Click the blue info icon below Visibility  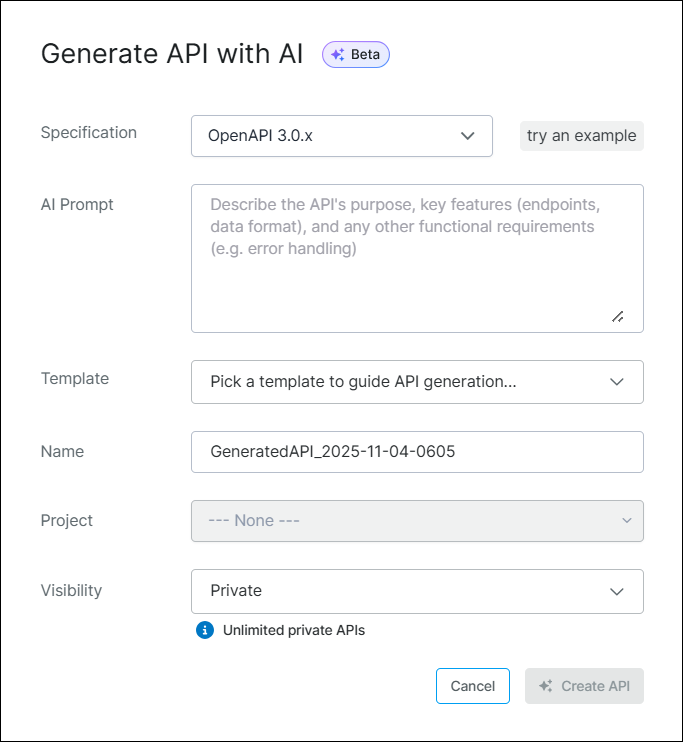pos(205,630)
